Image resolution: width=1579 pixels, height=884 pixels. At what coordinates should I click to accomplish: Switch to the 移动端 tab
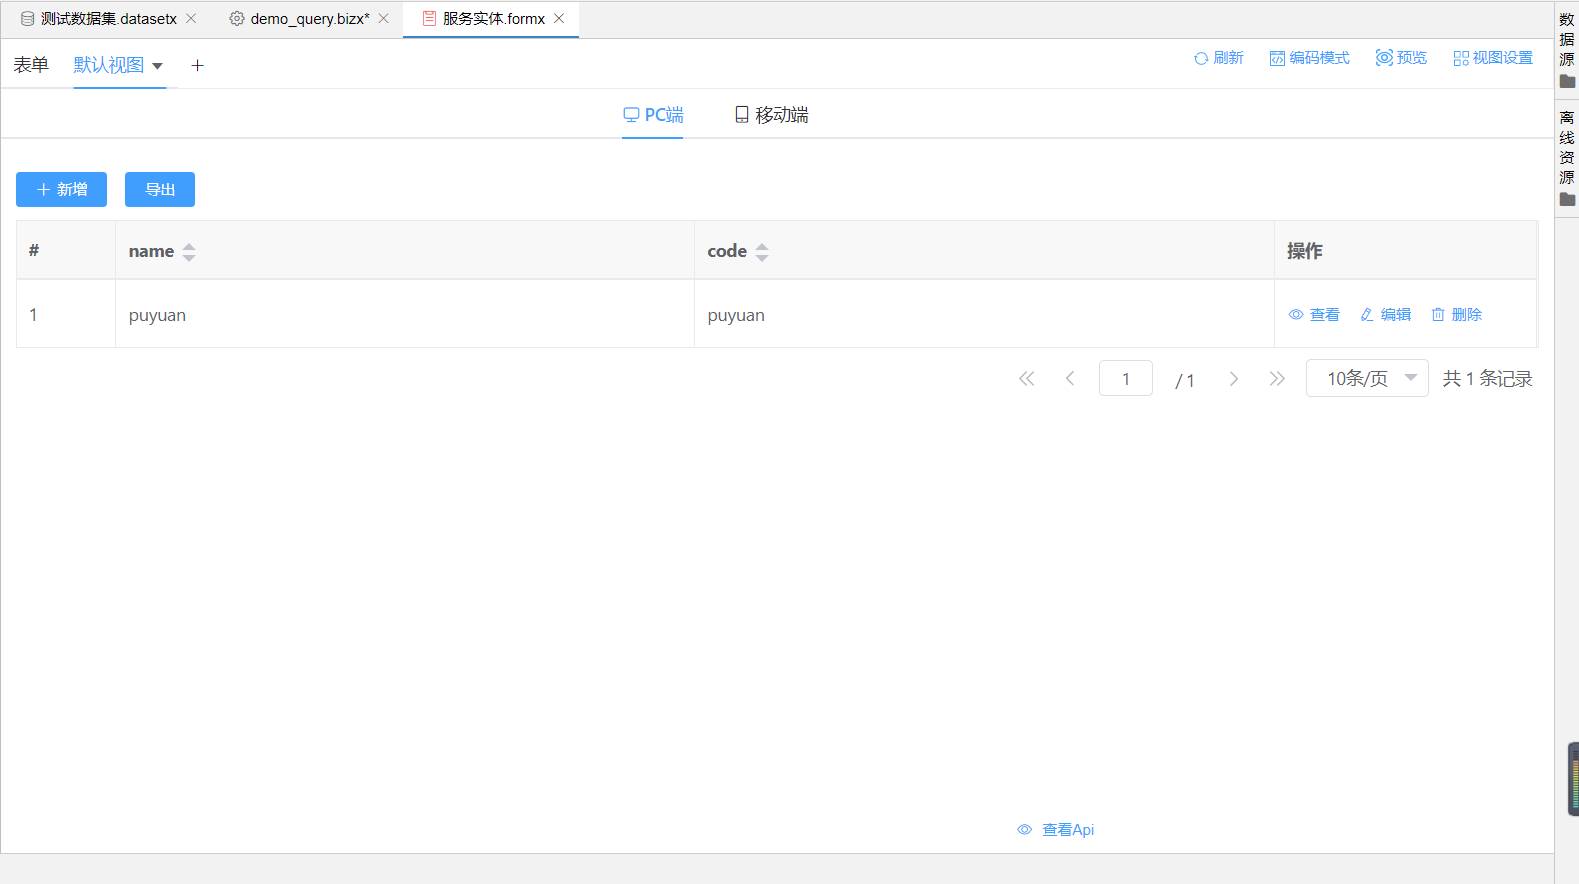click(x=771, y=115)
